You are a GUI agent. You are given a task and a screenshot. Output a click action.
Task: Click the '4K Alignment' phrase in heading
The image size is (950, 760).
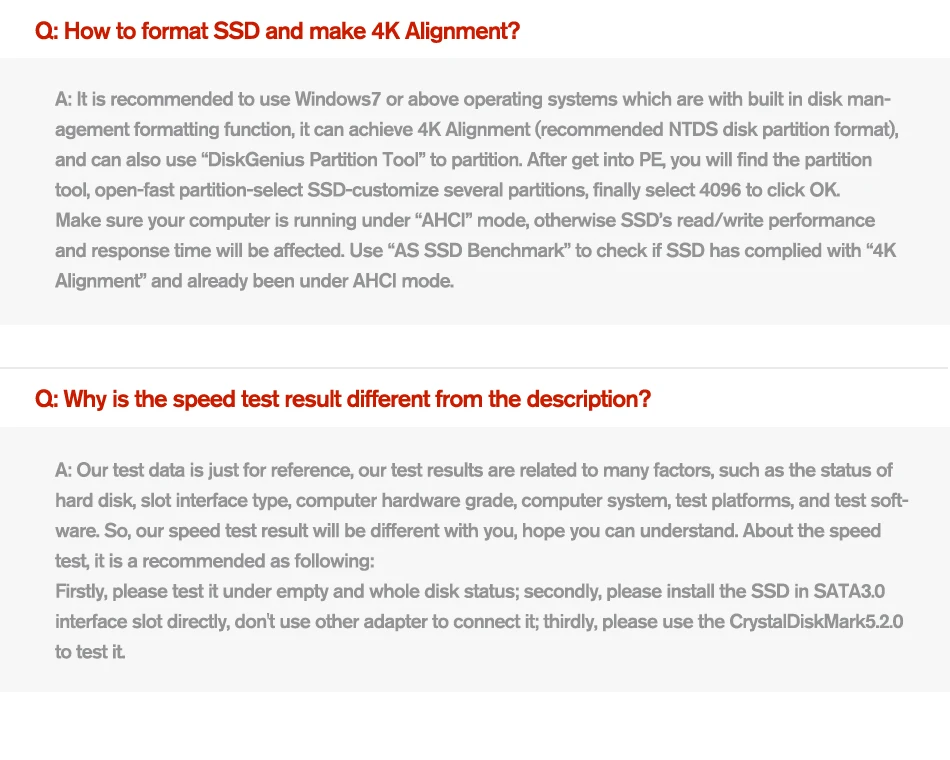click(x=445, y=31)
